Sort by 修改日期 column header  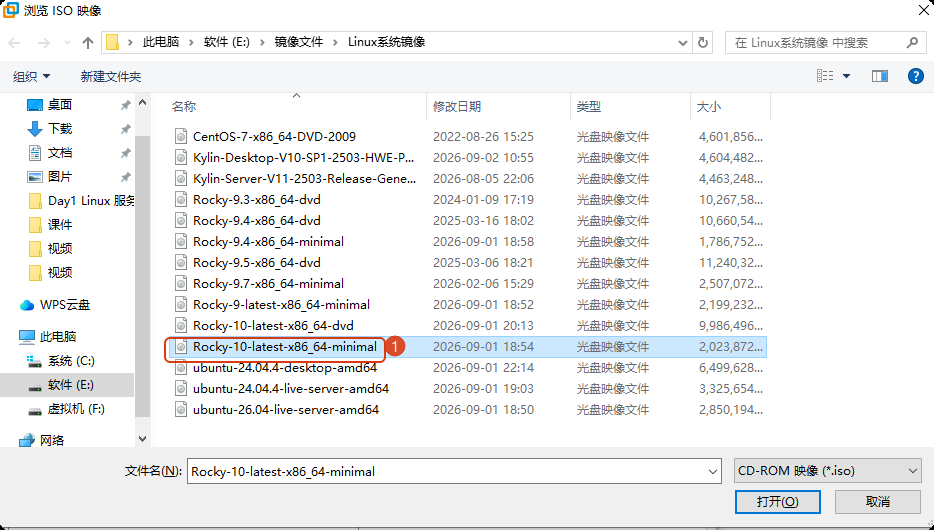(457, 107)
